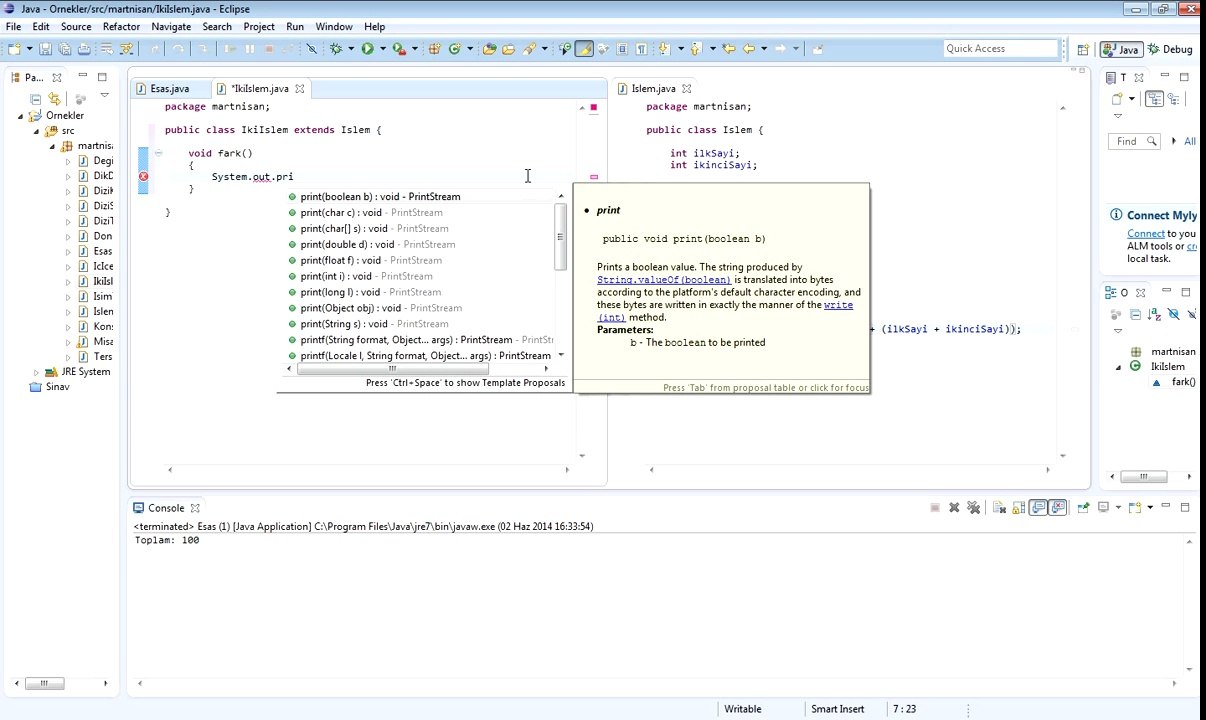This screenshot has height=720, width=1206.
Task: Click the error marker on line System.out.pri
Action: tap(143, 177)
